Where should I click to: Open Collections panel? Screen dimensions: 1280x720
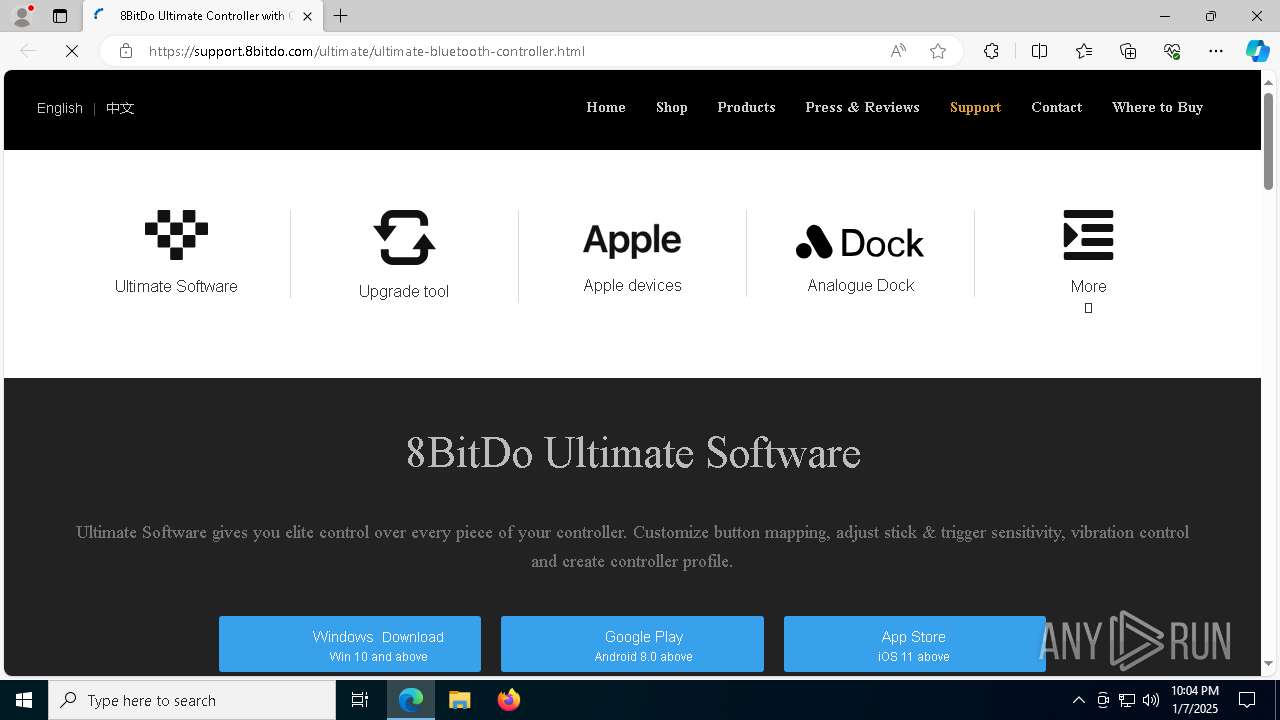[1128, 51]
